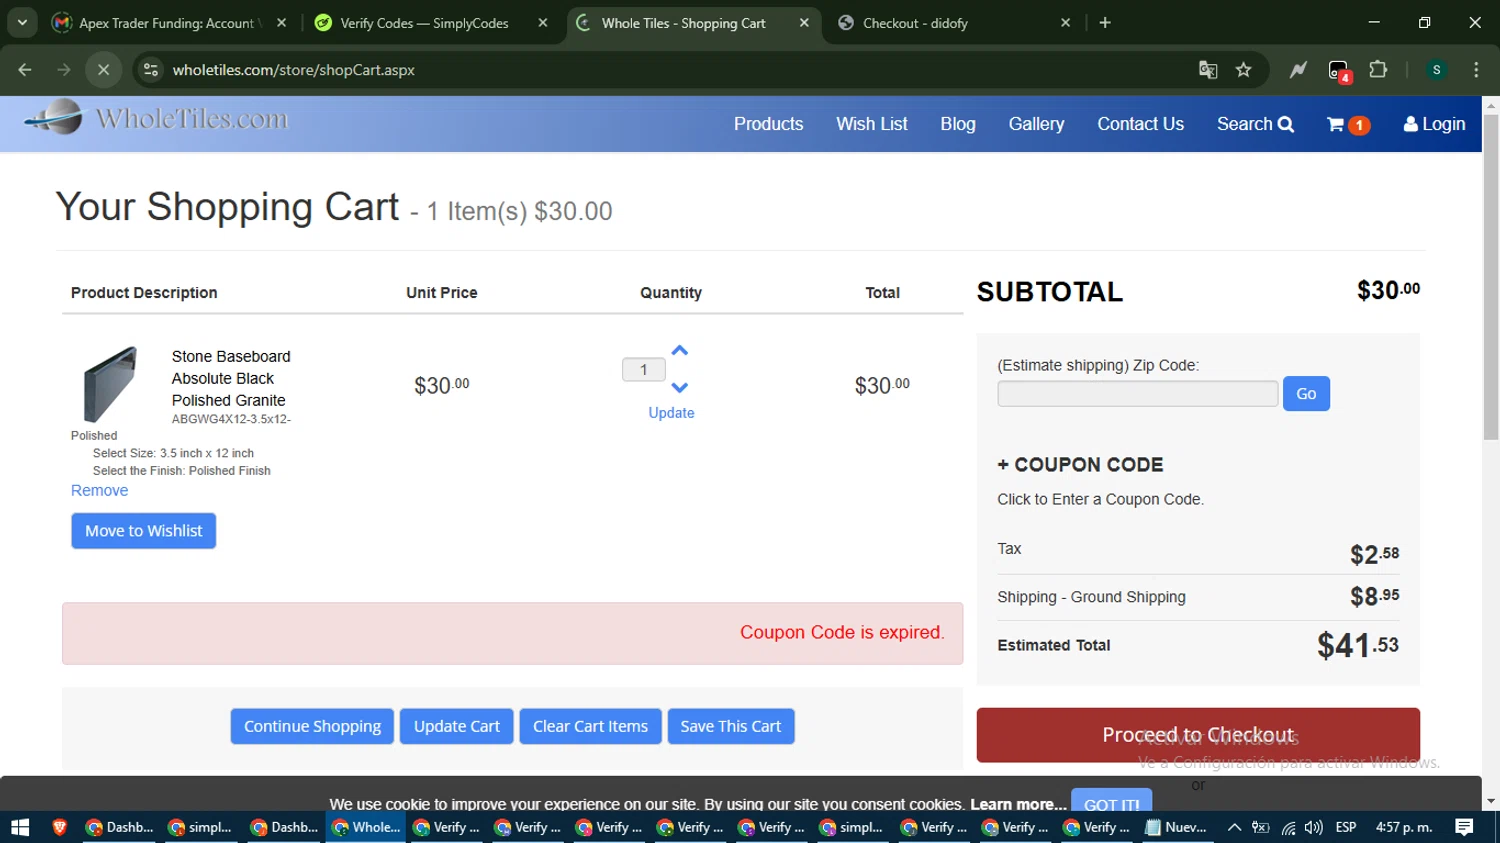
Task: Click the ESP language indicator
Action: click(x=1346, y=827)
